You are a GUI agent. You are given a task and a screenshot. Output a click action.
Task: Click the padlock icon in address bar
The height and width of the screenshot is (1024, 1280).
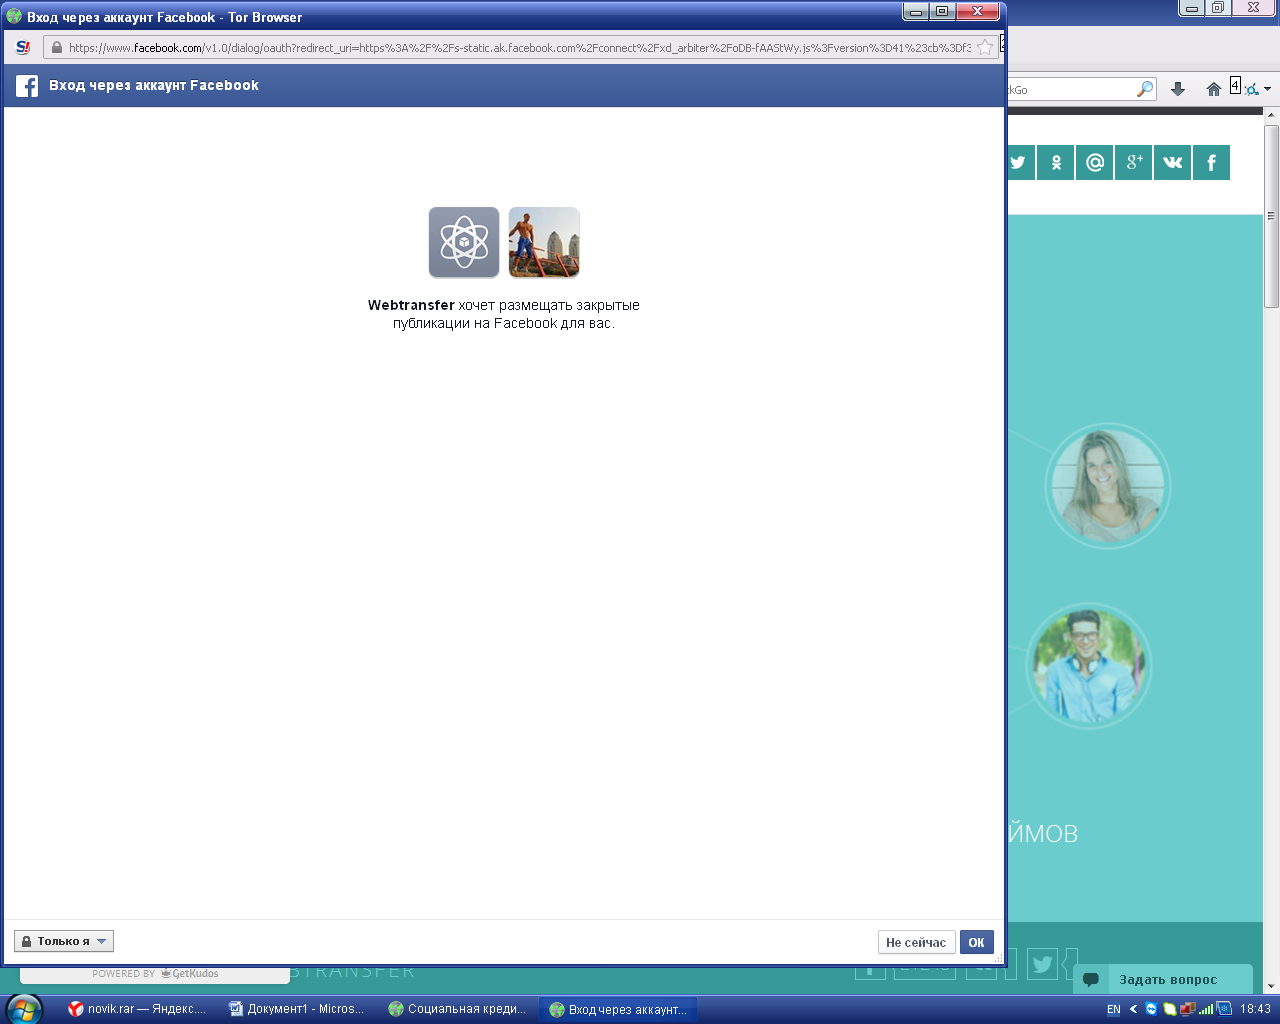coord(57,47)
